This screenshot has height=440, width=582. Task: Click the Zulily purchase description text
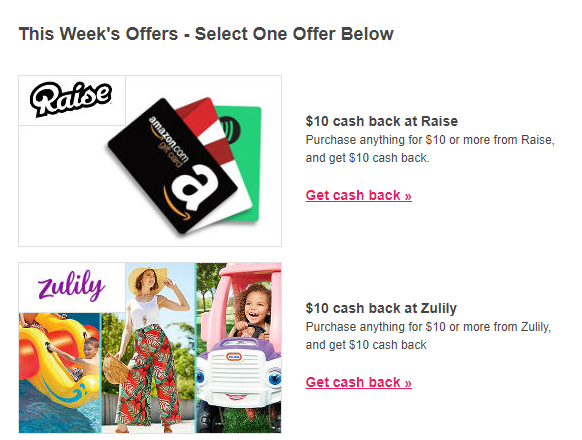coord(428,336)
